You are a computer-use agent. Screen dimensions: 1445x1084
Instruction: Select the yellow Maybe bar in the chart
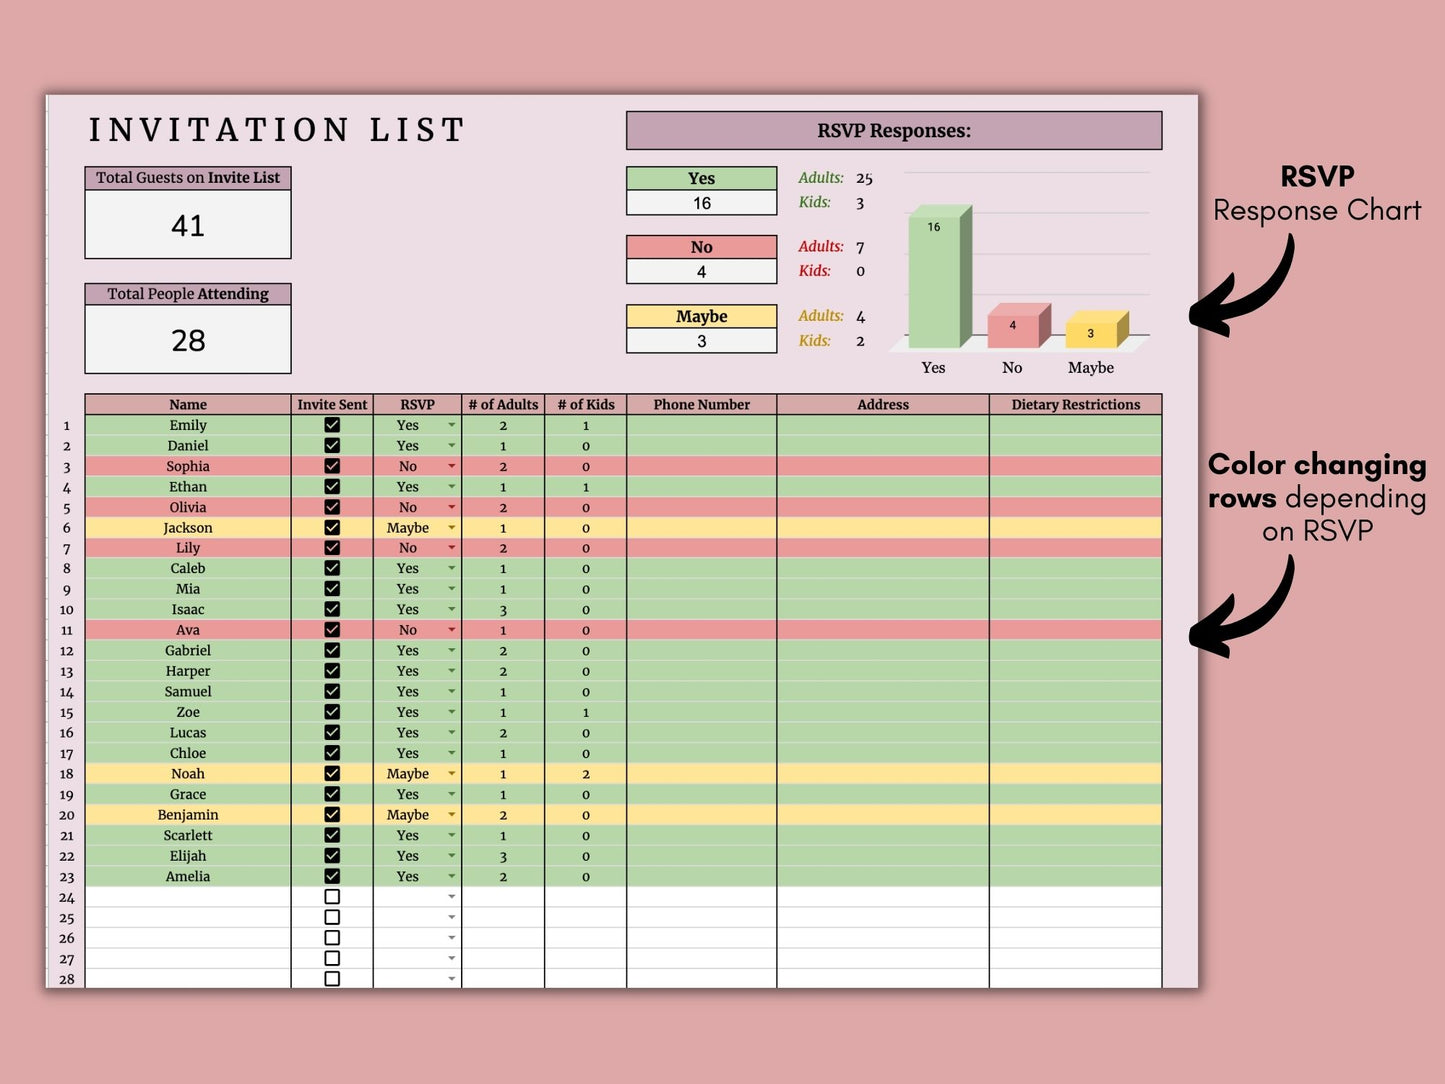tap(1092, 332)
